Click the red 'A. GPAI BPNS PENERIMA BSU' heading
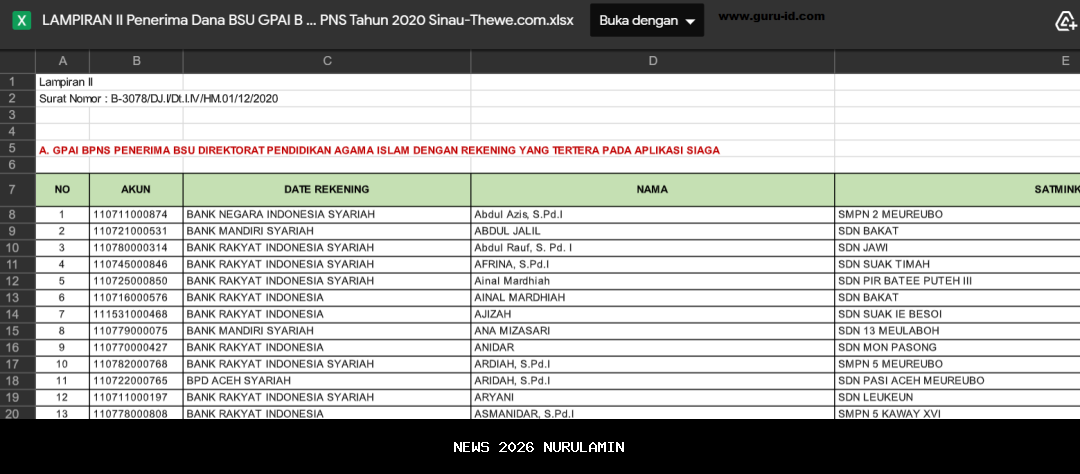The image size is (1080, 474). click(380, 150)
